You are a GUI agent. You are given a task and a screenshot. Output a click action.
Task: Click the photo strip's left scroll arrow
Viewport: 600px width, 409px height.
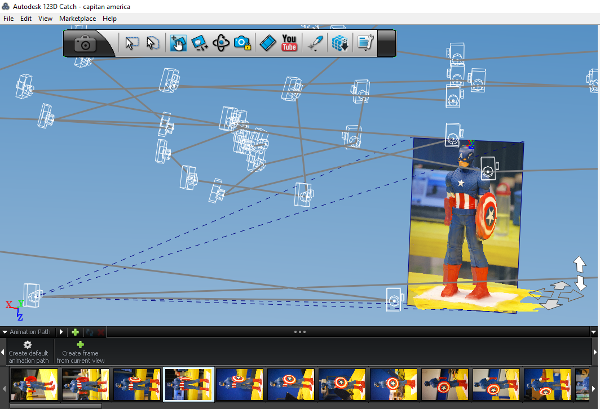tap(4, 388)
